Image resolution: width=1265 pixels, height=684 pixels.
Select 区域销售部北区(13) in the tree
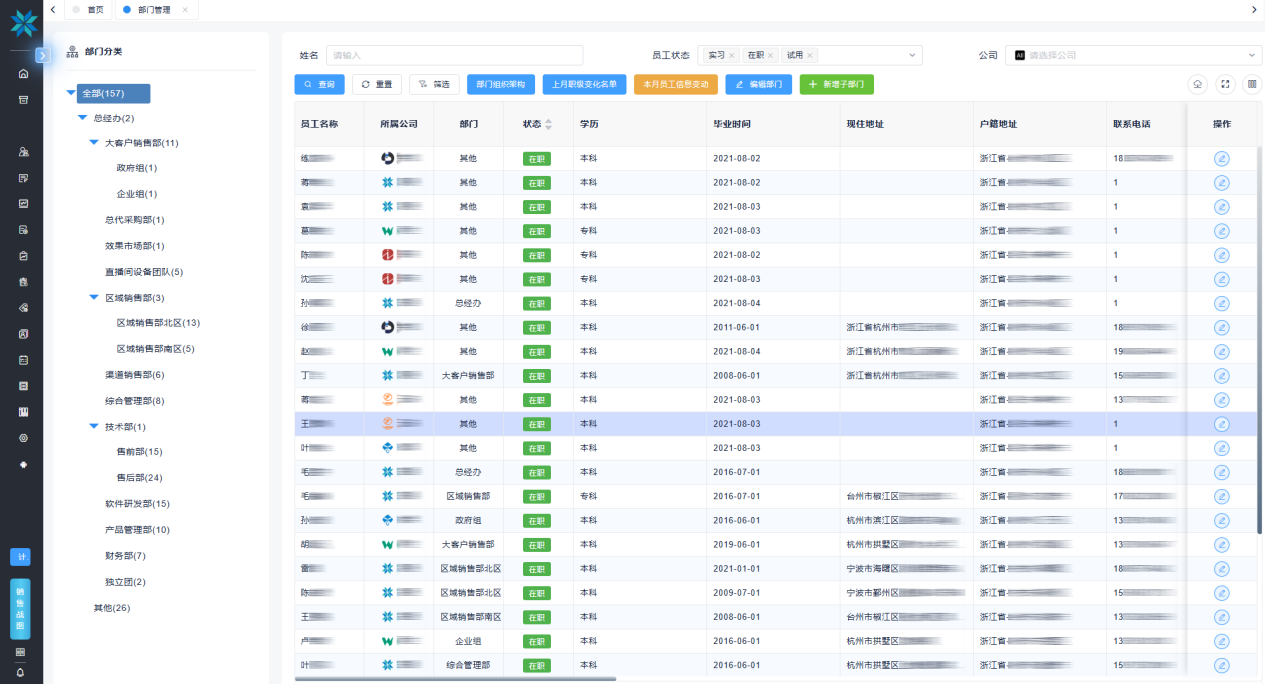coord(159,323)
